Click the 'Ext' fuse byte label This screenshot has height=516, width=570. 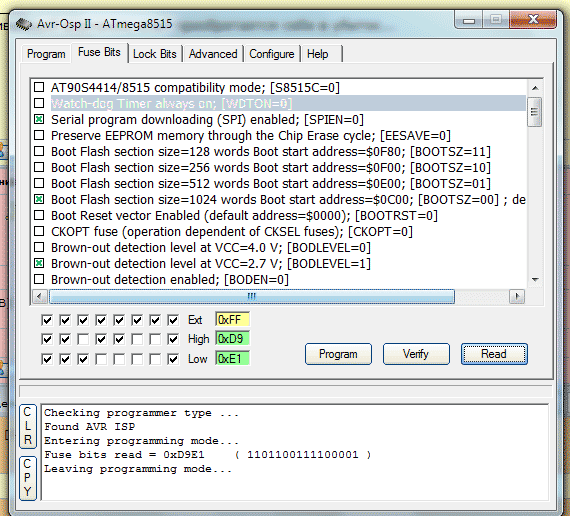195,320
